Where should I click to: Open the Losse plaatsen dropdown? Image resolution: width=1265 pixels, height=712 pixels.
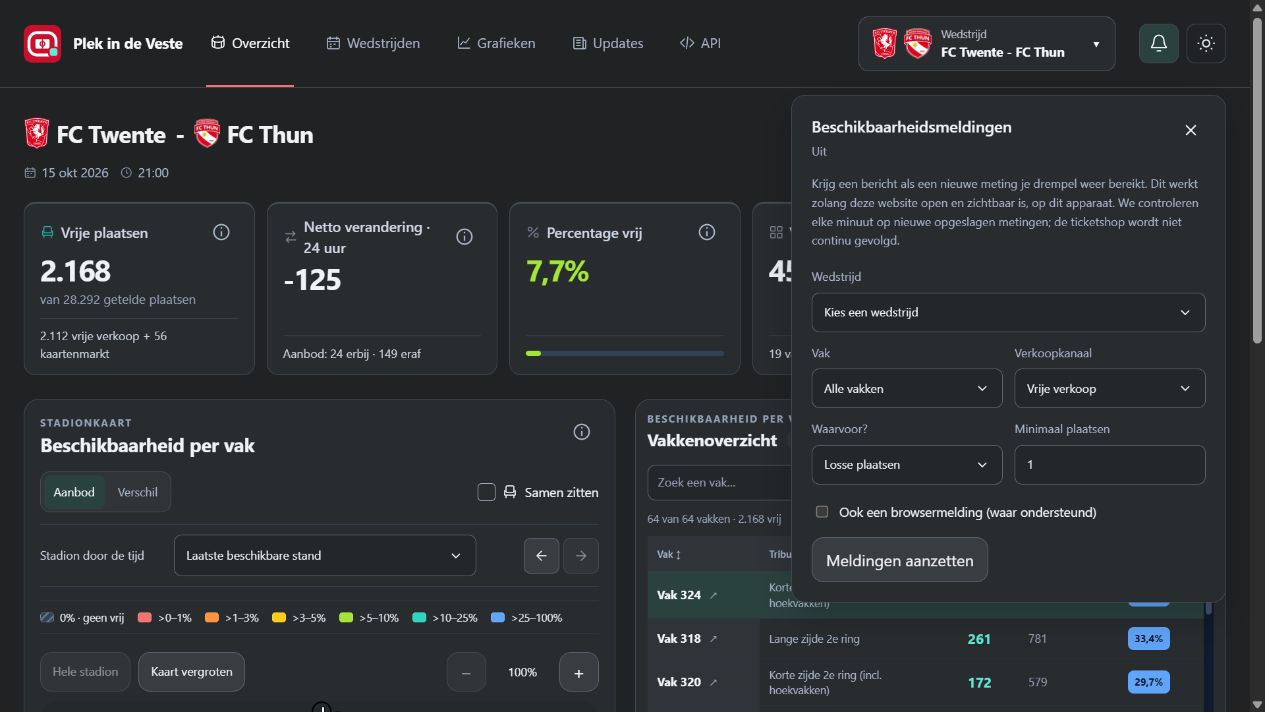pos(907,464)
